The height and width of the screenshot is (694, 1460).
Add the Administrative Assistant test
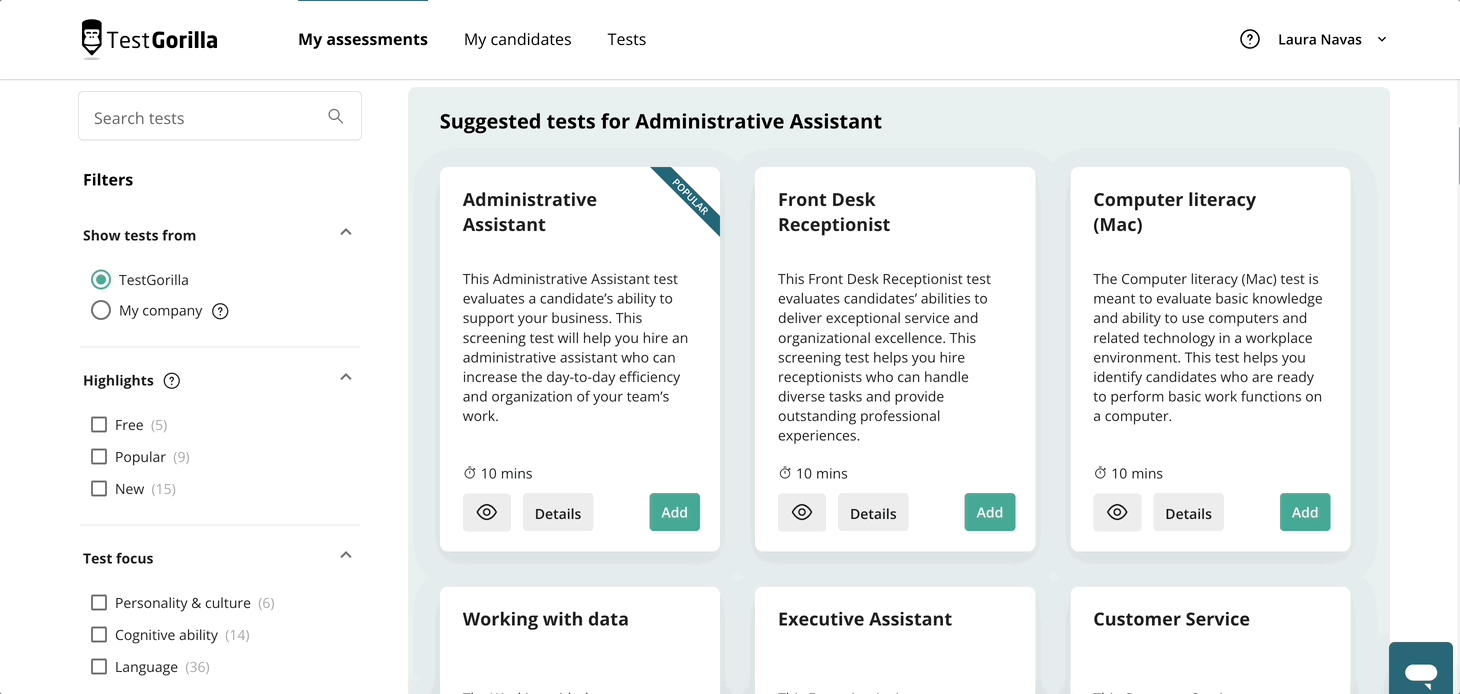(x=675, y=512)
